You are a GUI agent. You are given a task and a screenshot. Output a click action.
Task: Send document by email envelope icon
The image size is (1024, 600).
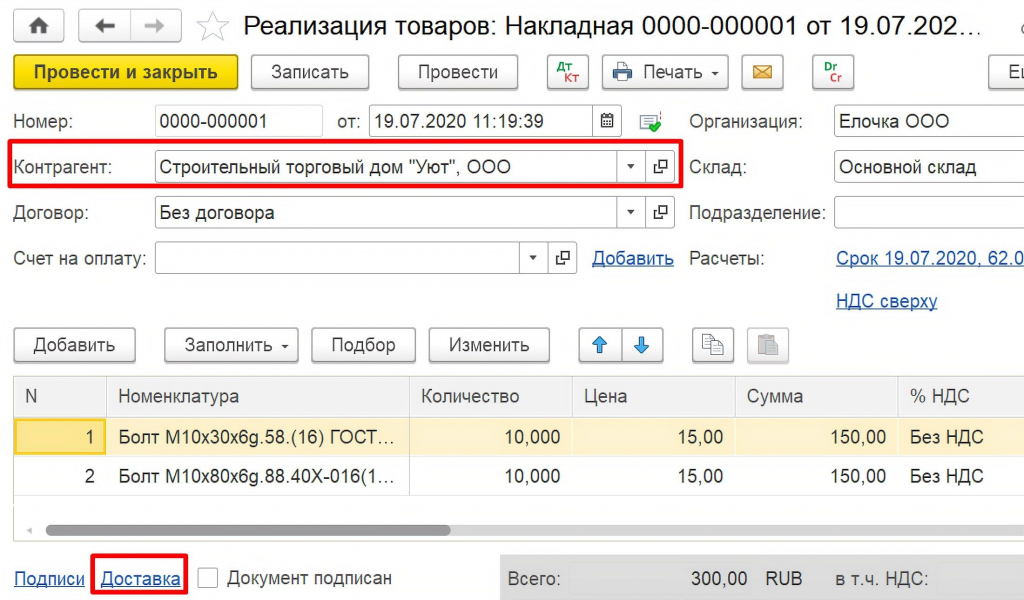(762, 72)
